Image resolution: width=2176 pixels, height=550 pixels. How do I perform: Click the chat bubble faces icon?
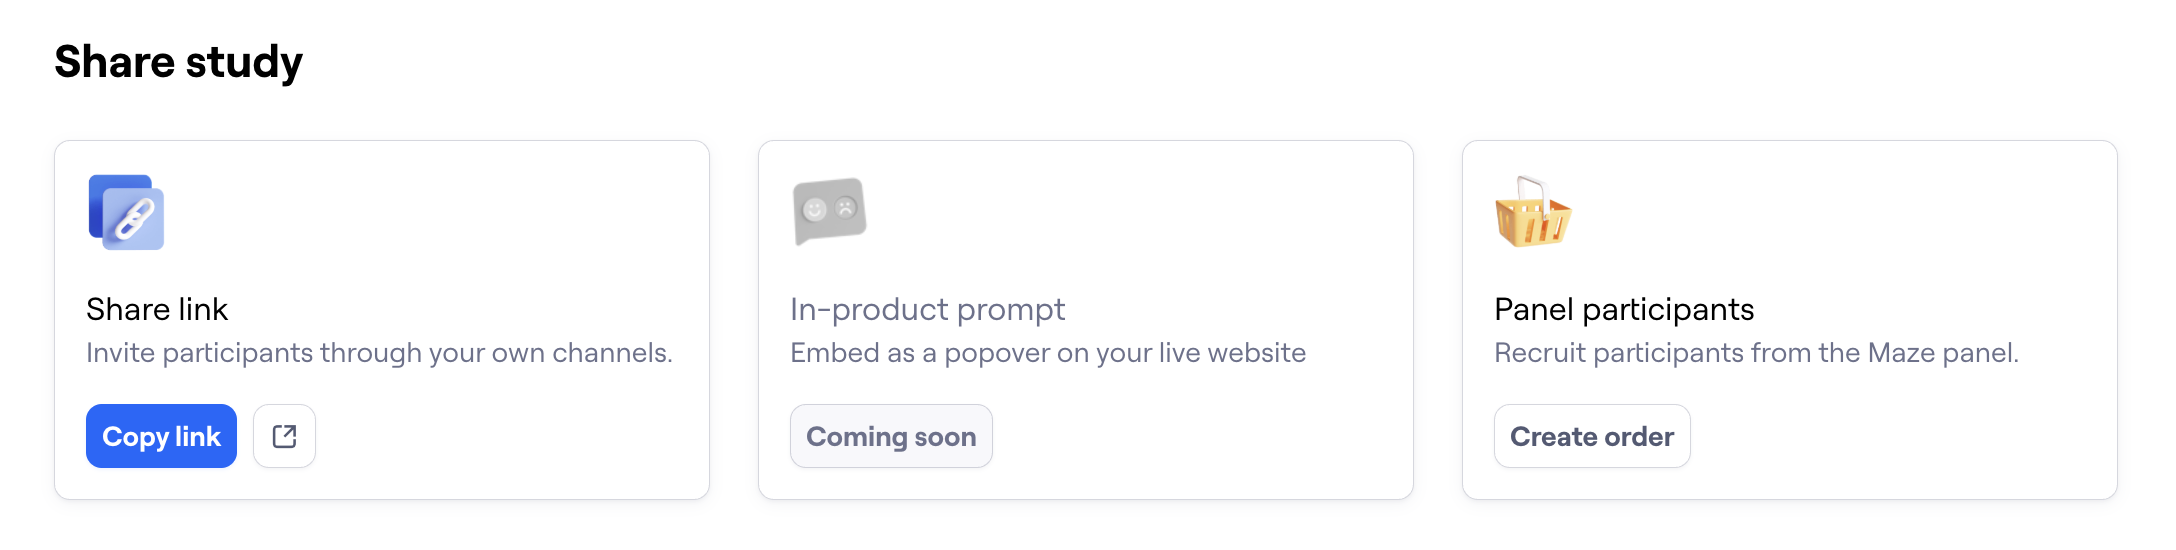tap(830, 211)
